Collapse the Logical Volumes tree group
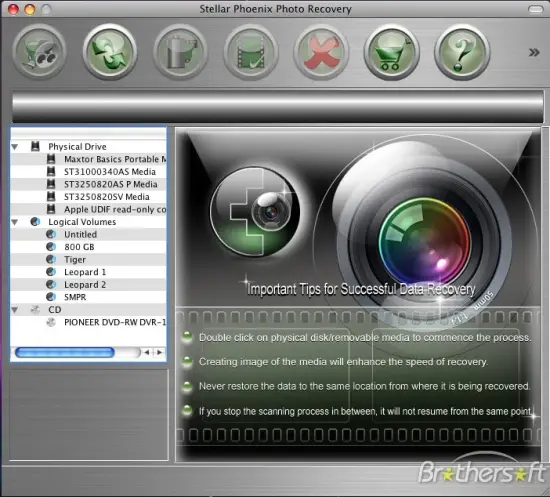The height and width of the screenshot is (497, 550). point(15,222)
